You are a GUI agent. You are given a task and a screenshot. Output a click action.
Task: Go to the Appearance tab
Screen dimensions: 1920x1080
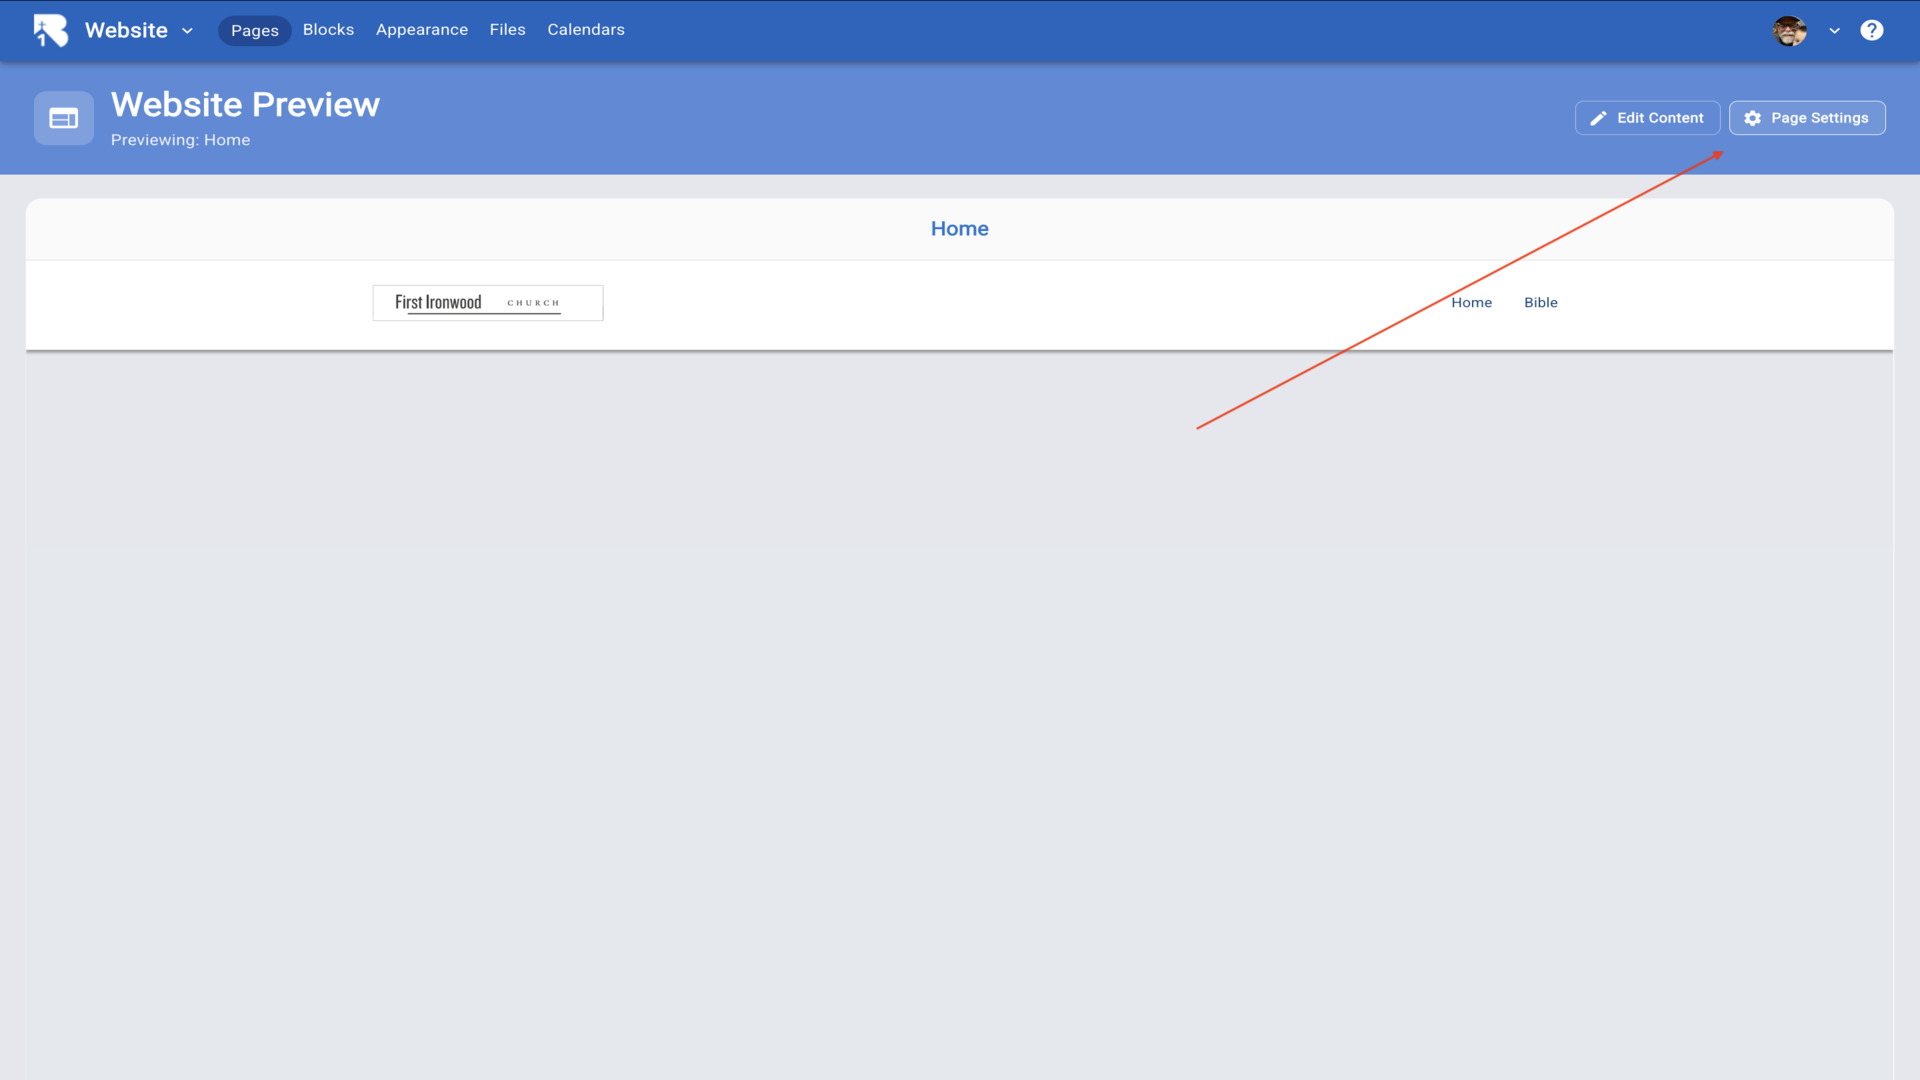(x=421, y=30)
